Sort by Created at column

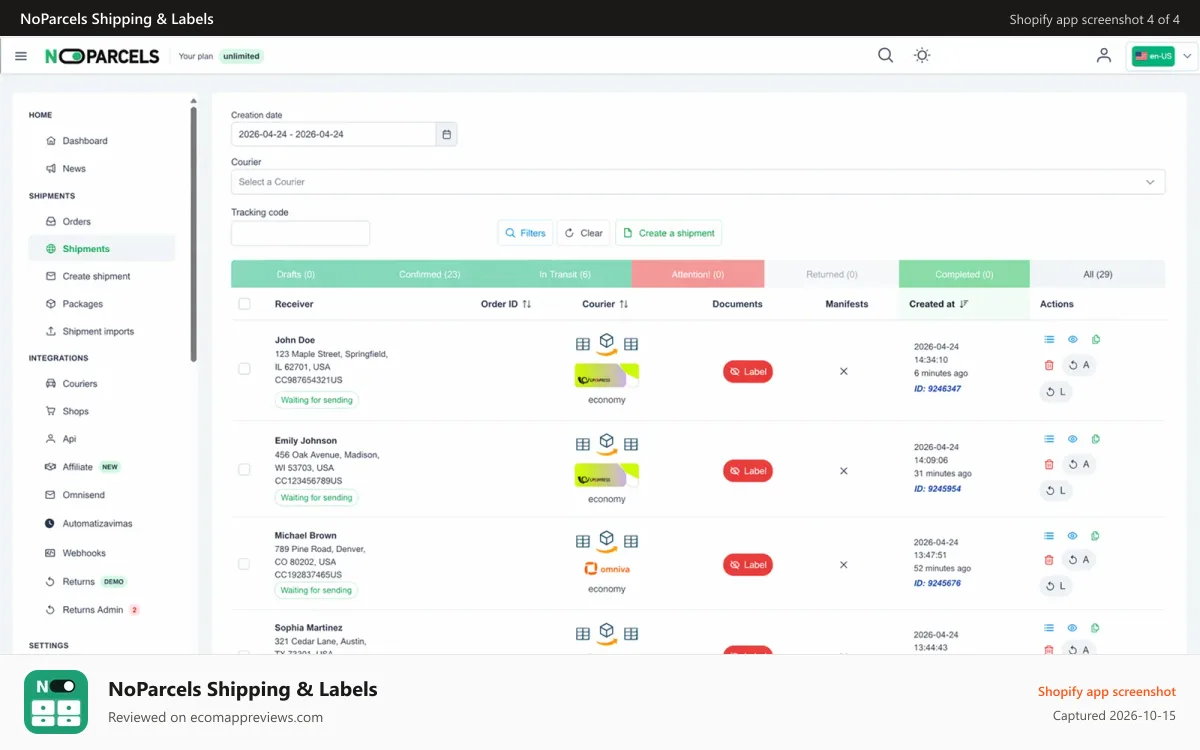point(939,304)
